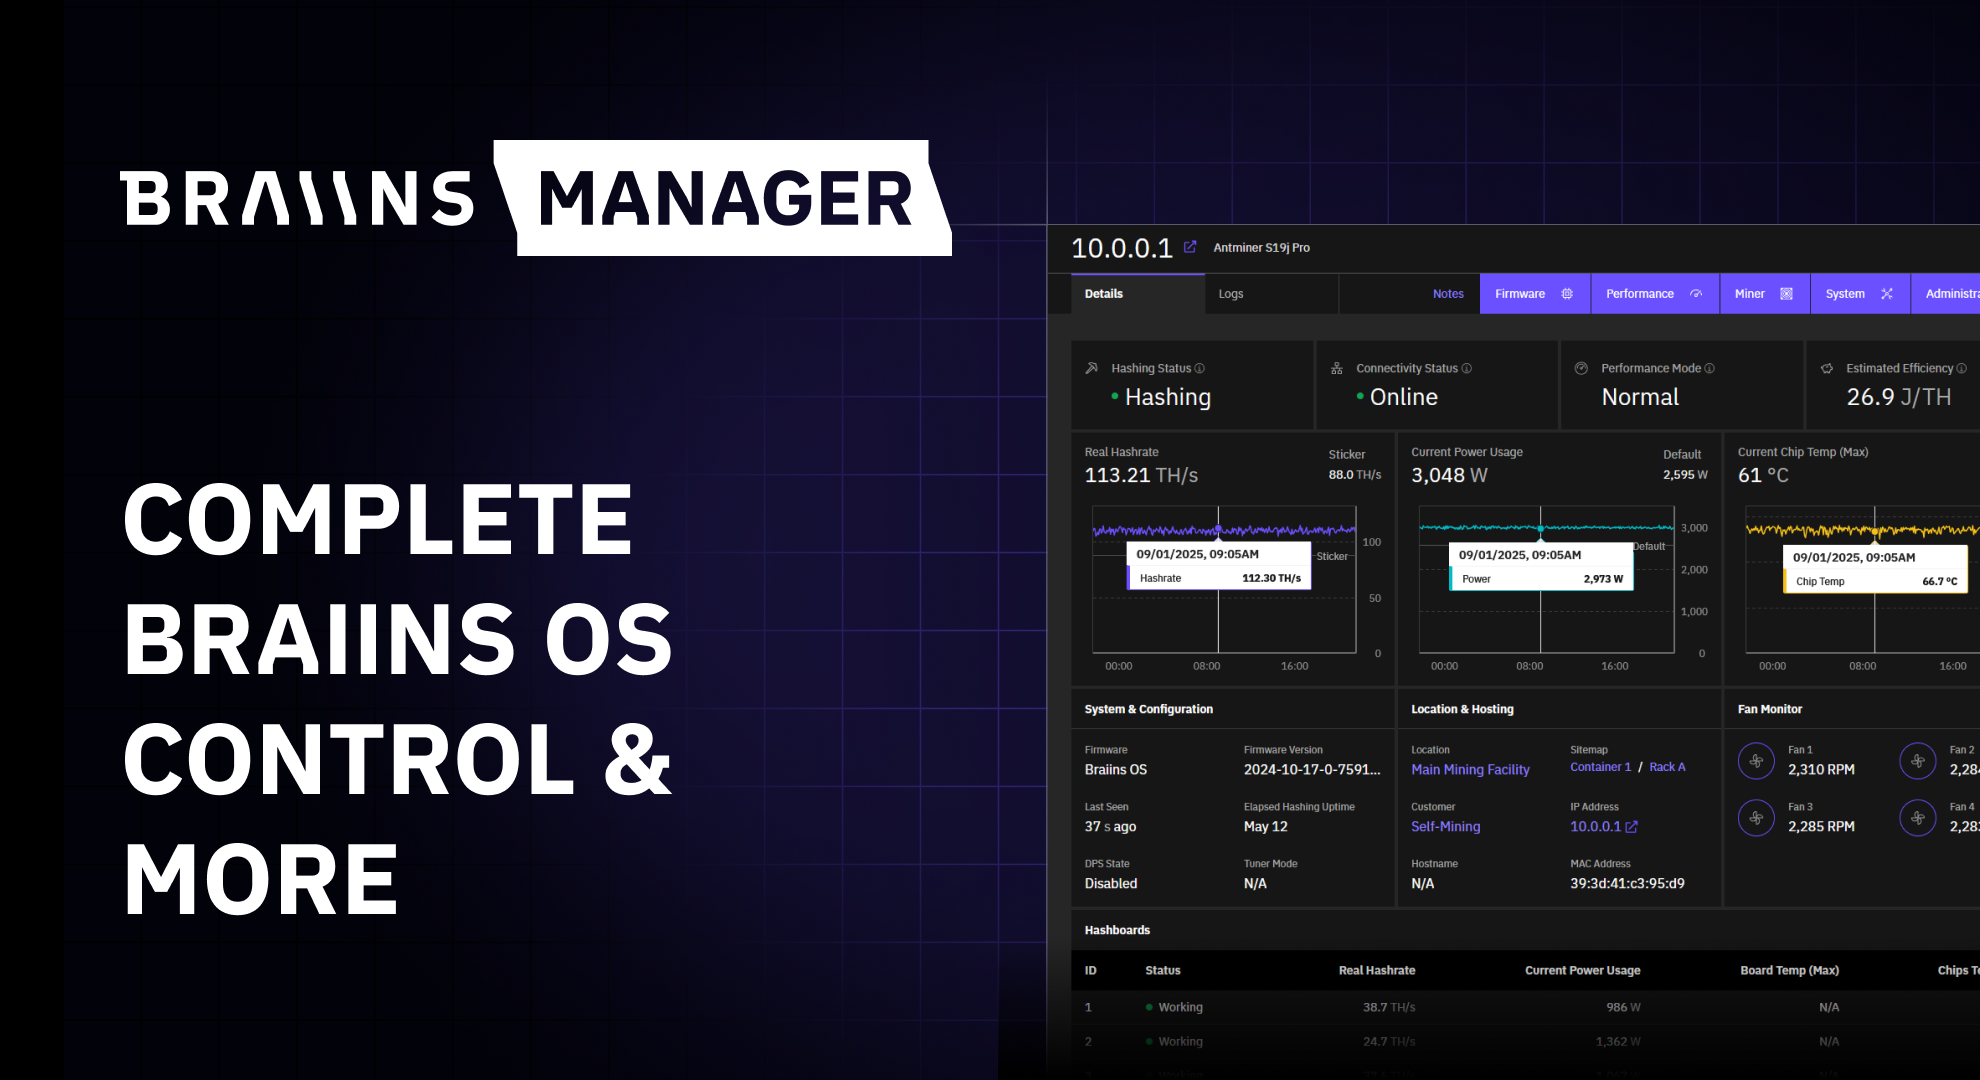
Task: Click the 61 °C chip temp value
Action: (x=1763, y=475)
